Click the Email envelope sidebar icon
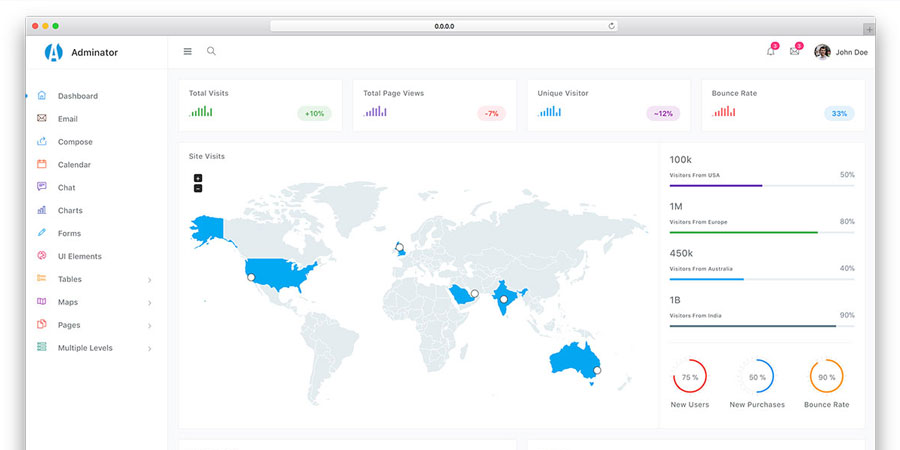The image size is (900, 450). (x=41, y=118)
